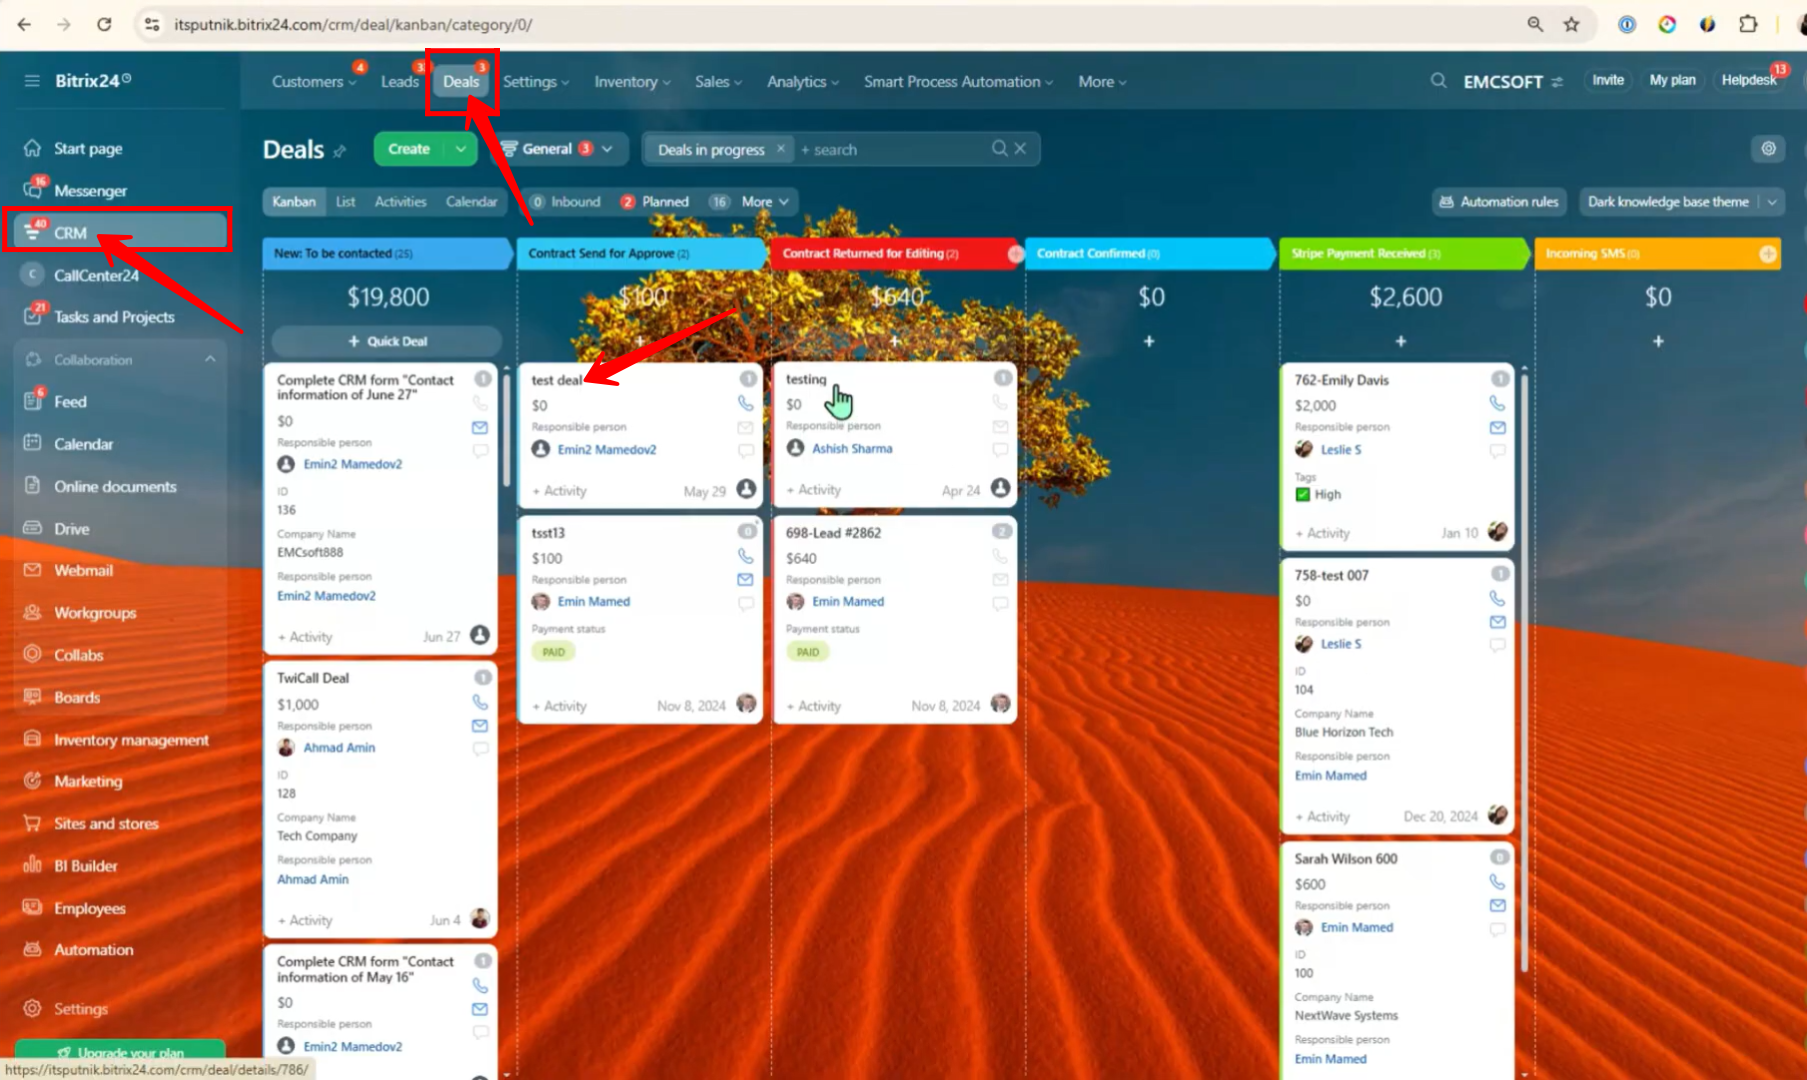Click the kanban settings gear icon

1768,149
